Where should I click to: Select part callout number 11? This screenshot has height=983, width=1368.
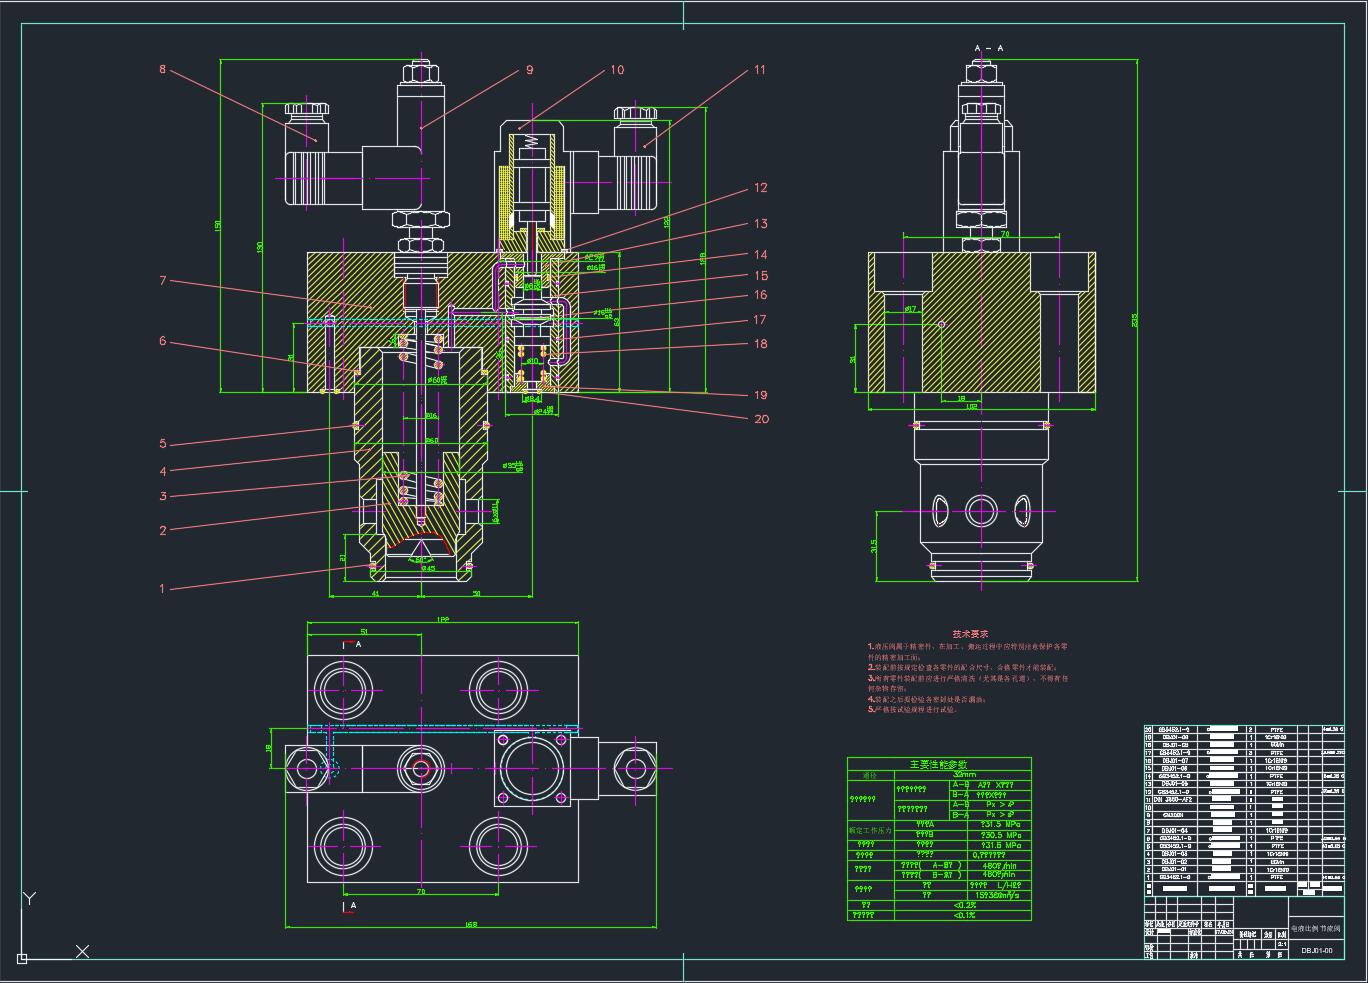[x=760, y=70]
